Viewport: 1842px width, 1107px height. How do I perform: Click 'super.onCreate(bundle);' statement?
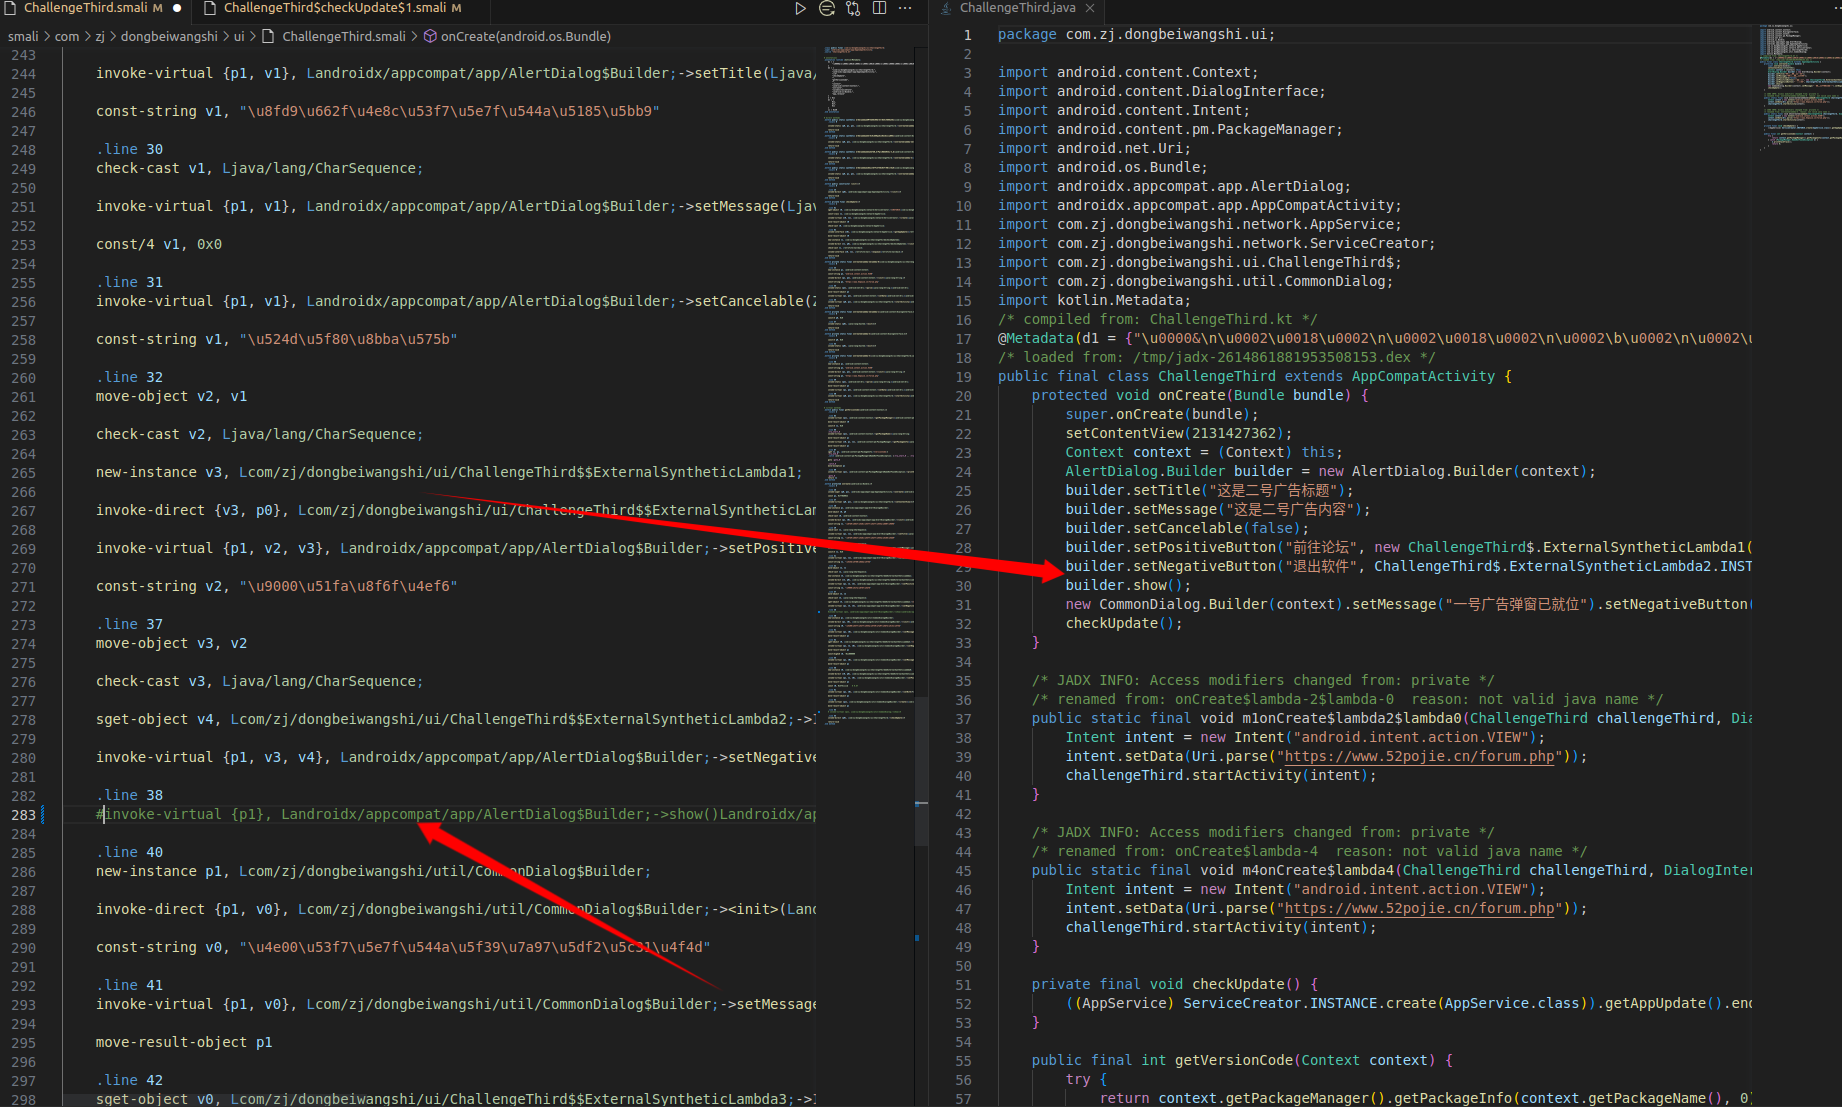1162,415
